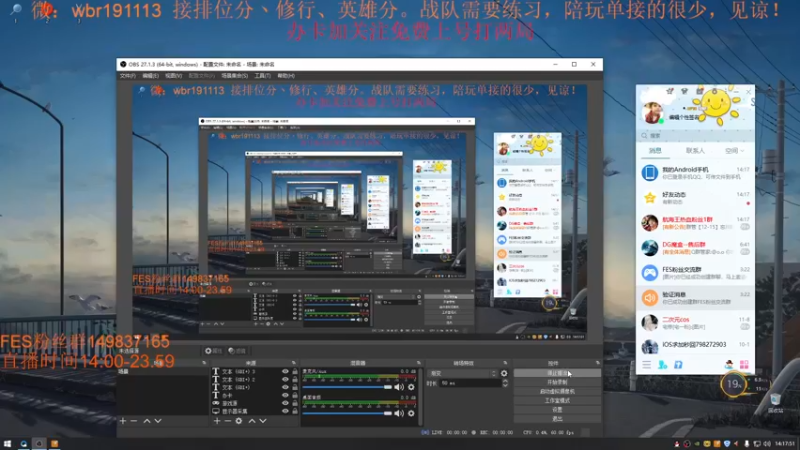Click the system clock in the taskbar
The image size is (800, 450).
tap(785, 444)
